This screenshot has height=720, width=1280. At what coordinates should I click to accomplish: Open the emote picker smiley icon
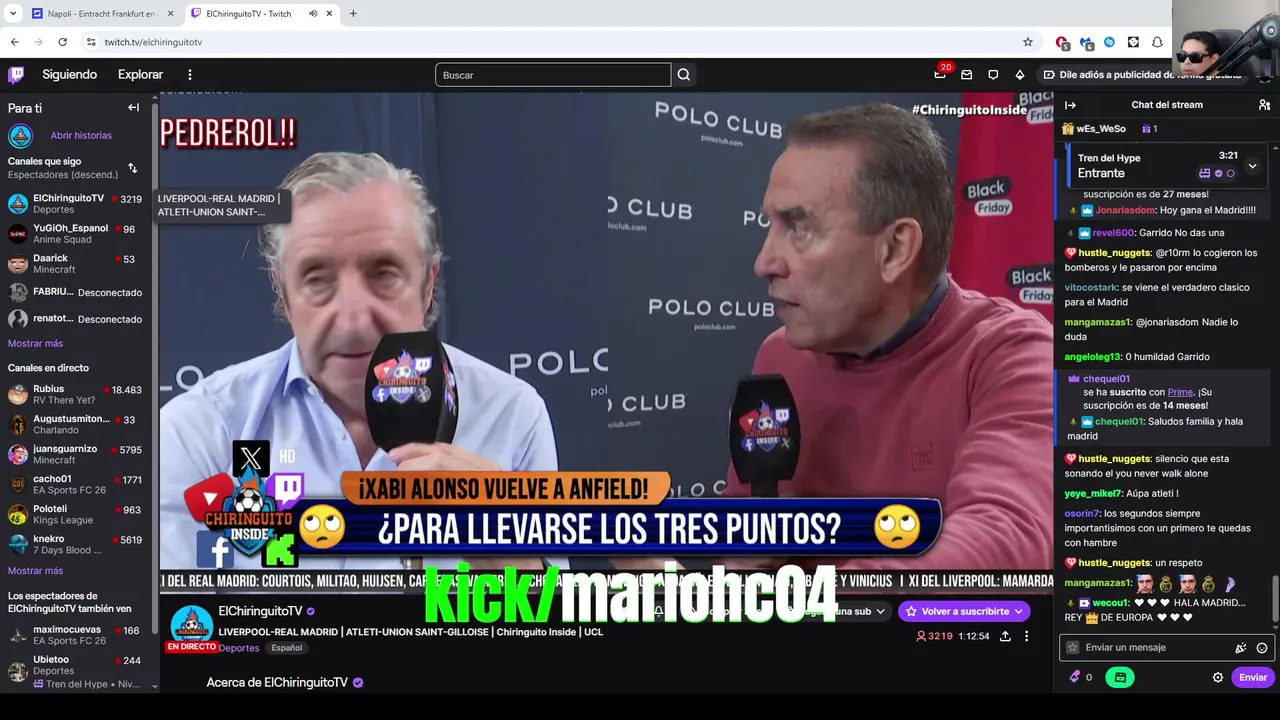tap(1262, 648)
